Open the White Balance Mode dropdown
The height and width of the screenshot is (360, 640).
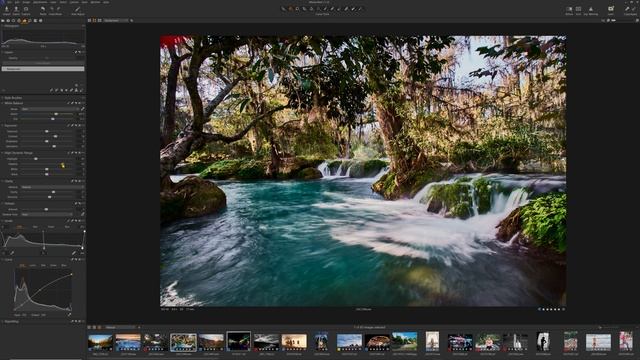point(50,109)
